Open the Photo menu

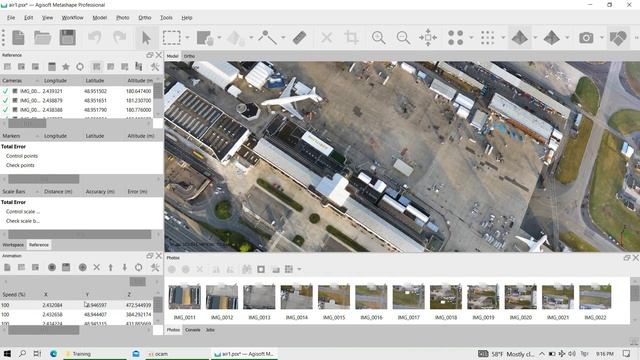[122, 18]
